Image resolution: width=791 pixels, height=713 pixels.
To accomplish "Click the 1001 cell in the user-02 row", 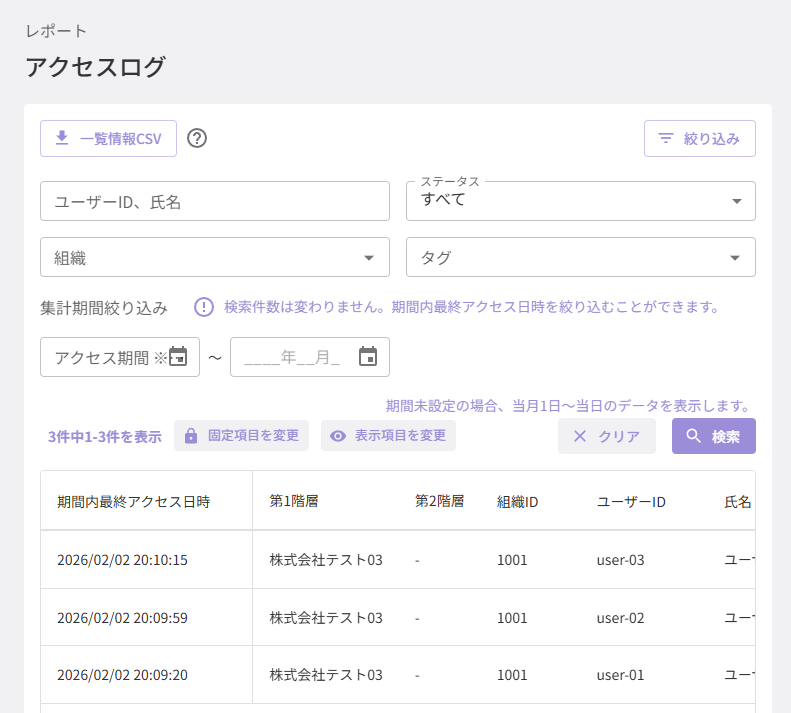I will click(x=512, y=618).
